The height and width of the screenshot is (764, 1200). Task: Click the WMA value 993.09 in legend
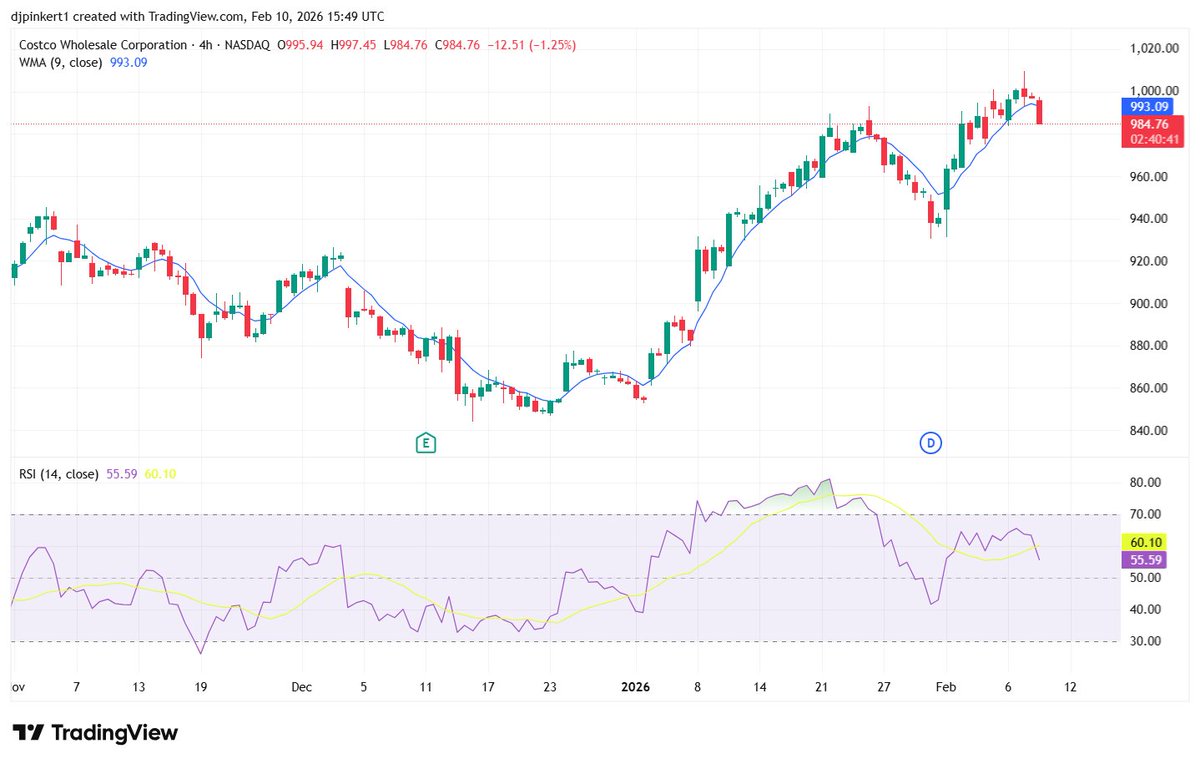(128, 62)
